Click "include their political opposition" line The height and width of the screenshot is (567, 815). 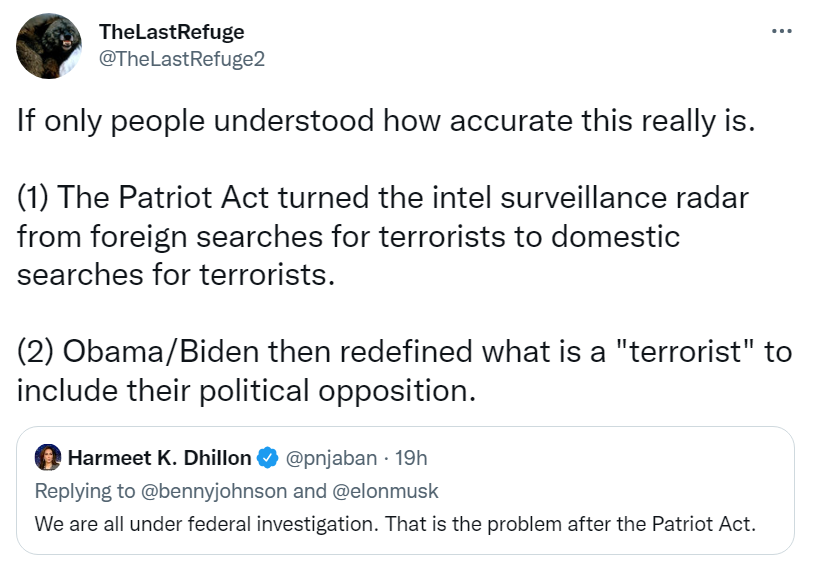[244, 390]
